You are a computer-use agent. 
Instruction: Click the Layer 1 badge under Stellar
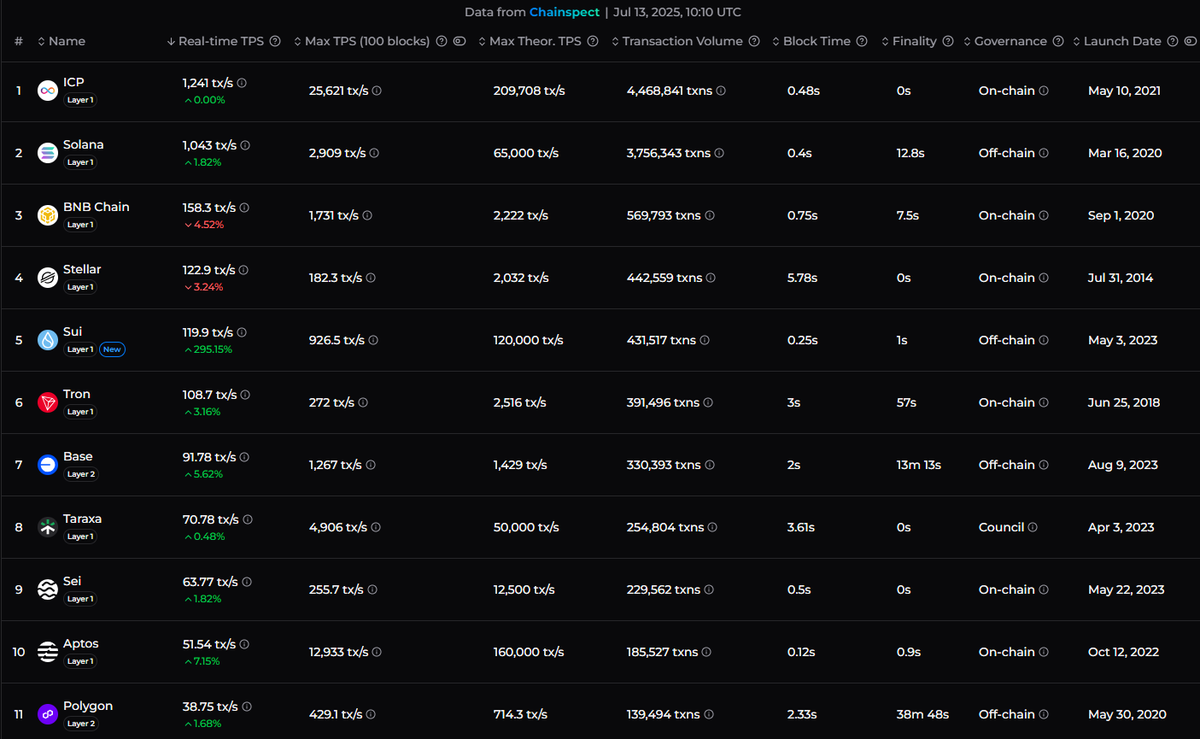[x=81, y=287]
